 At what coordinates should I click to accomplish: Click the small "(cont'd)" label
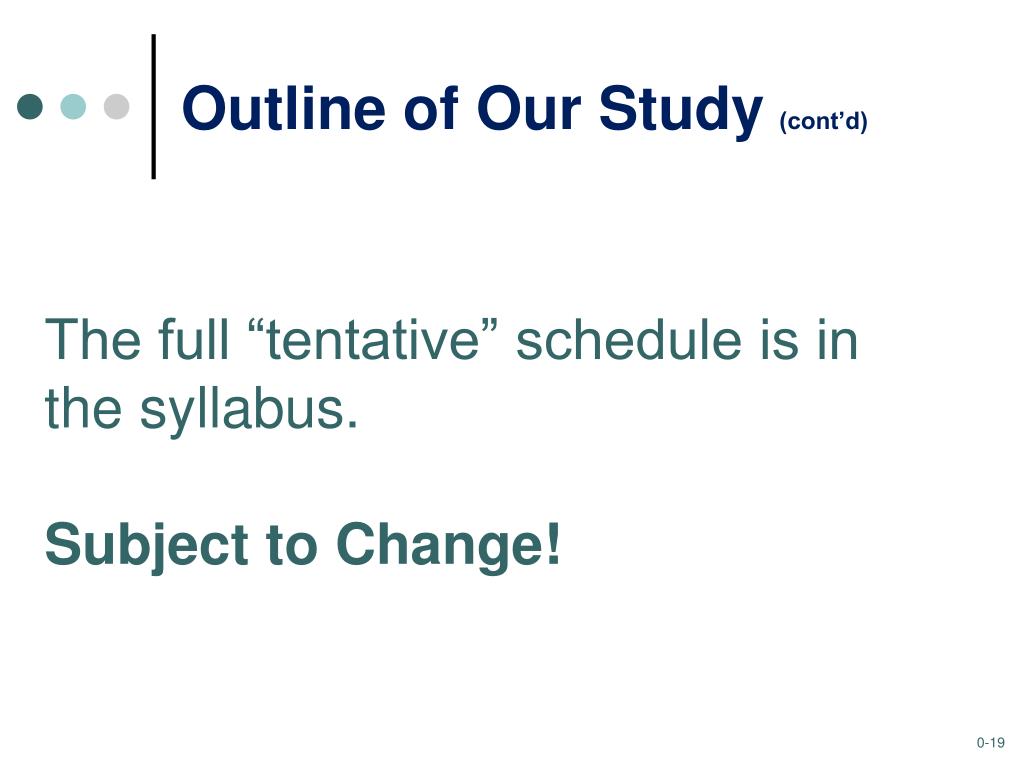click(x=824, y=121)
